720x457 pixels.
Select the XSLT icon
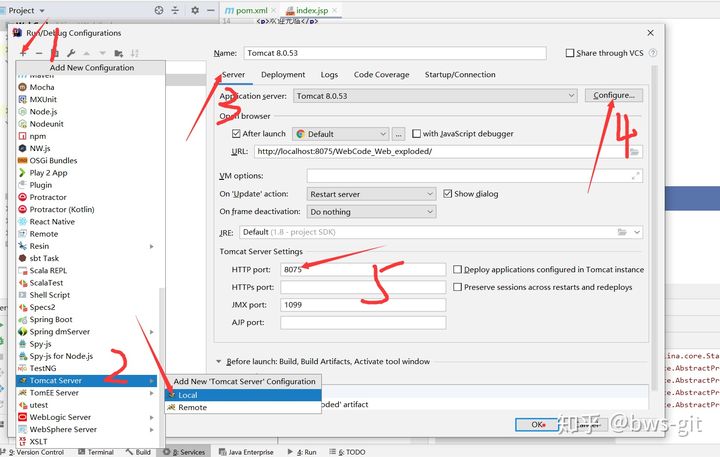tap(22, 441)
